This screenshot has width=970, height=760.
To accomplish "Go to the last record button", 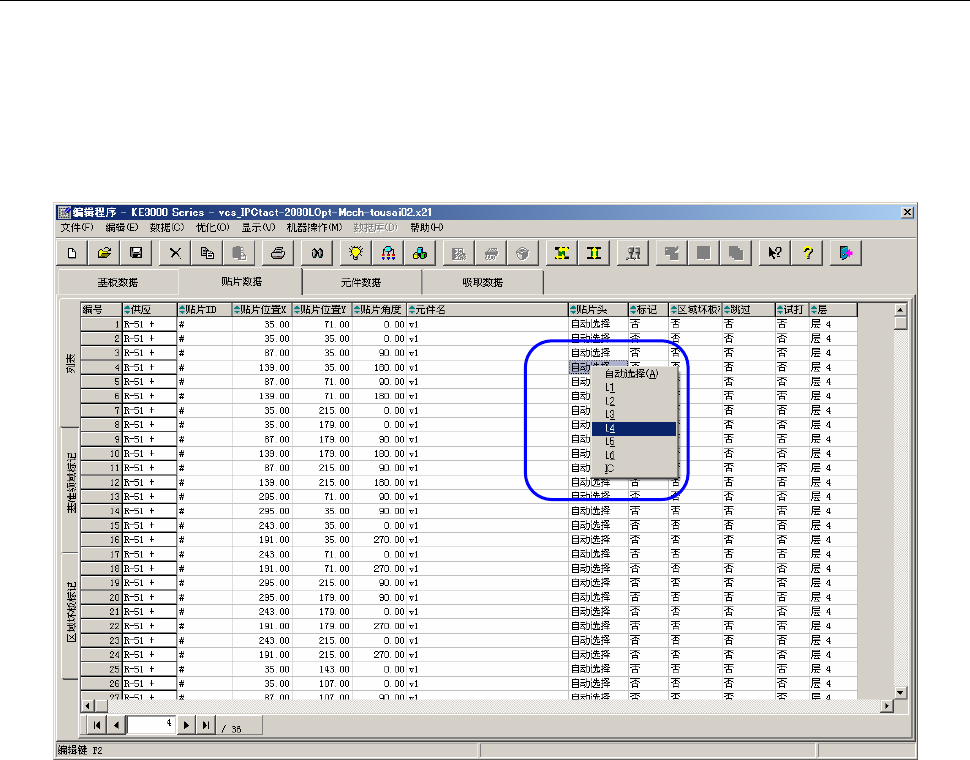I will [x=207, y=724].
